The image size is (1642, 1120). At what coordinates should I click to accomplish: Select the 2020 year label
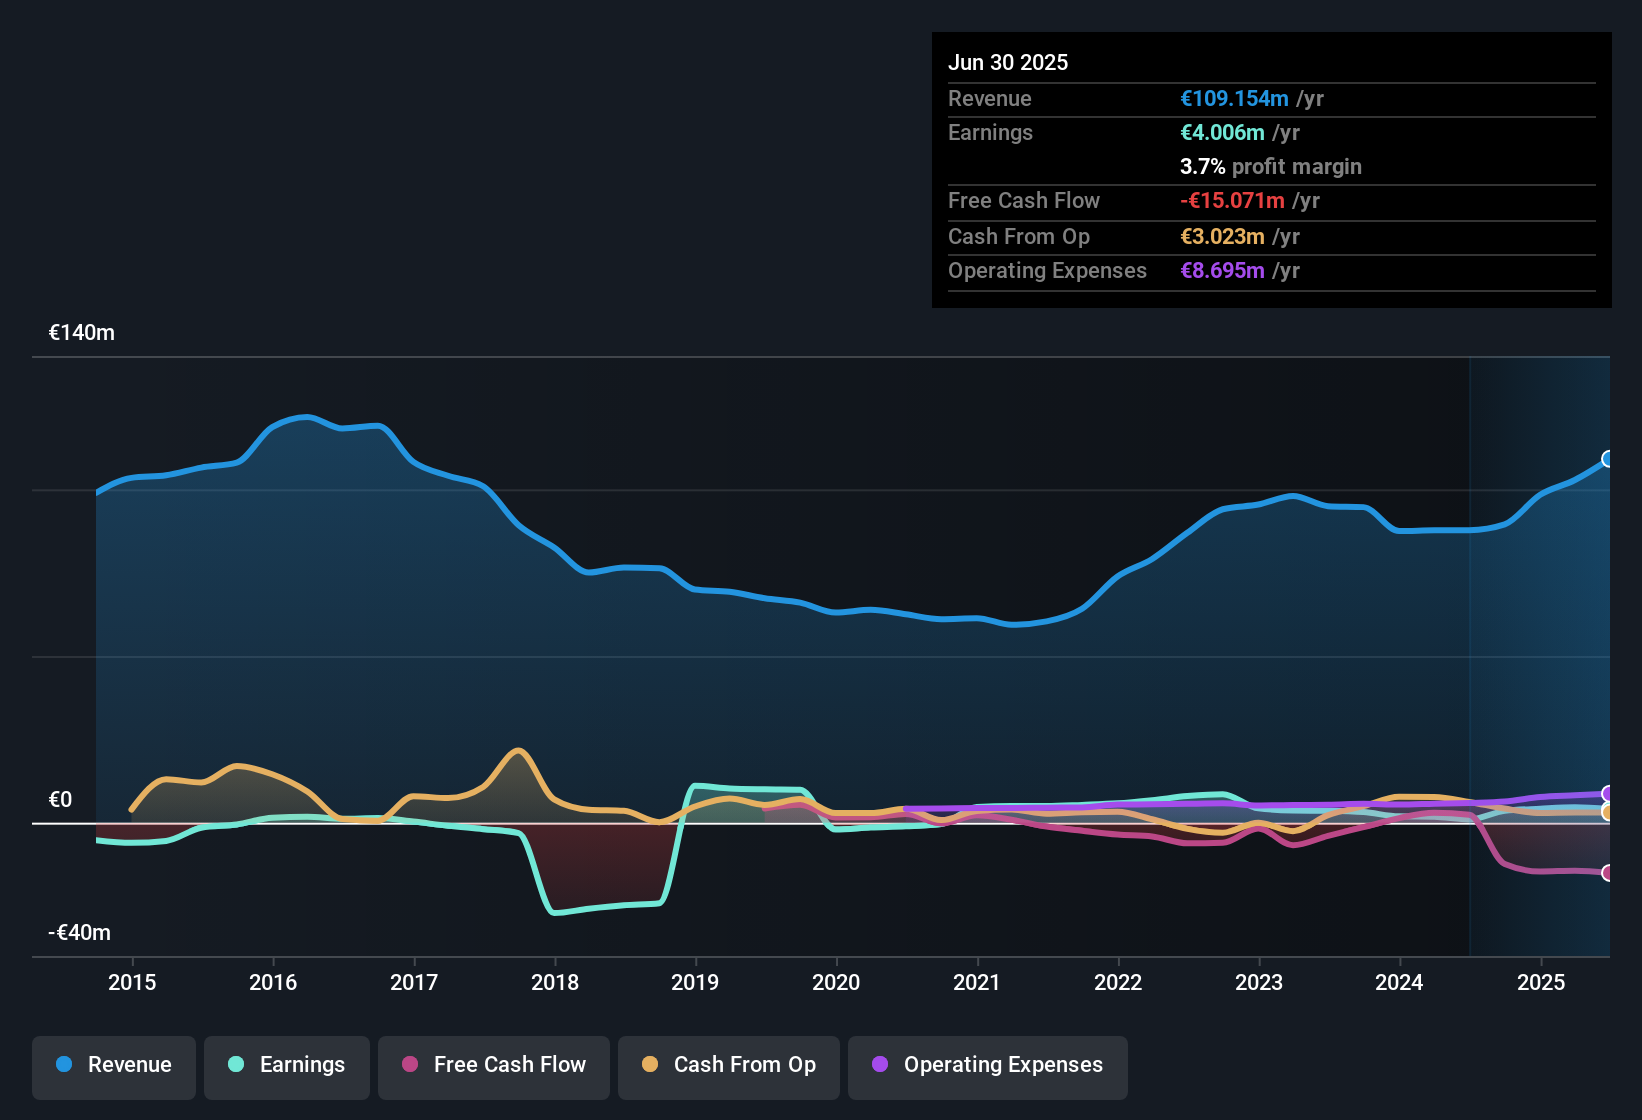[837, 982]
